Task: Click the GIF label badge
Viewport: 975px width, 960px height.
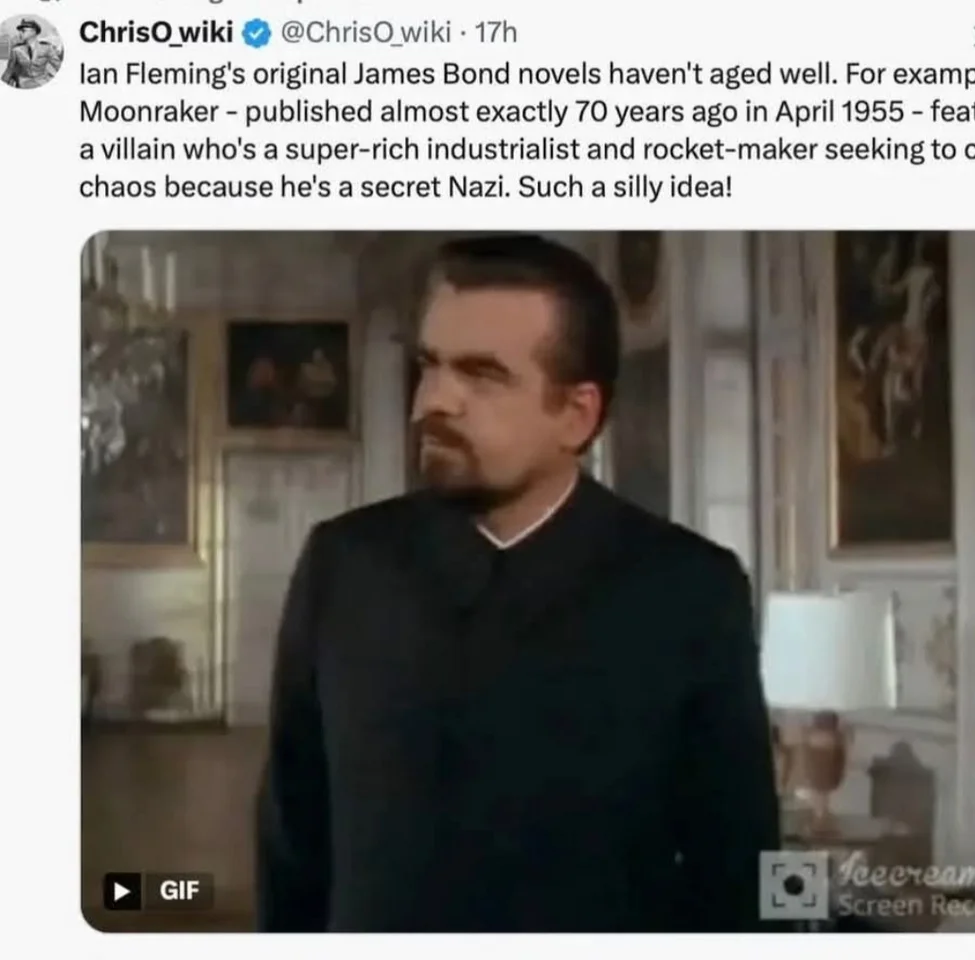Action: pos(159,890)
